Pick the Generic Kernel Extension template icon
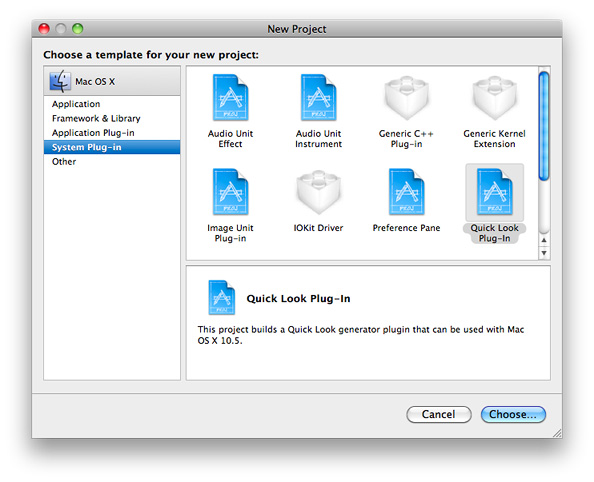The image size is (594, 482). [494, 98]
